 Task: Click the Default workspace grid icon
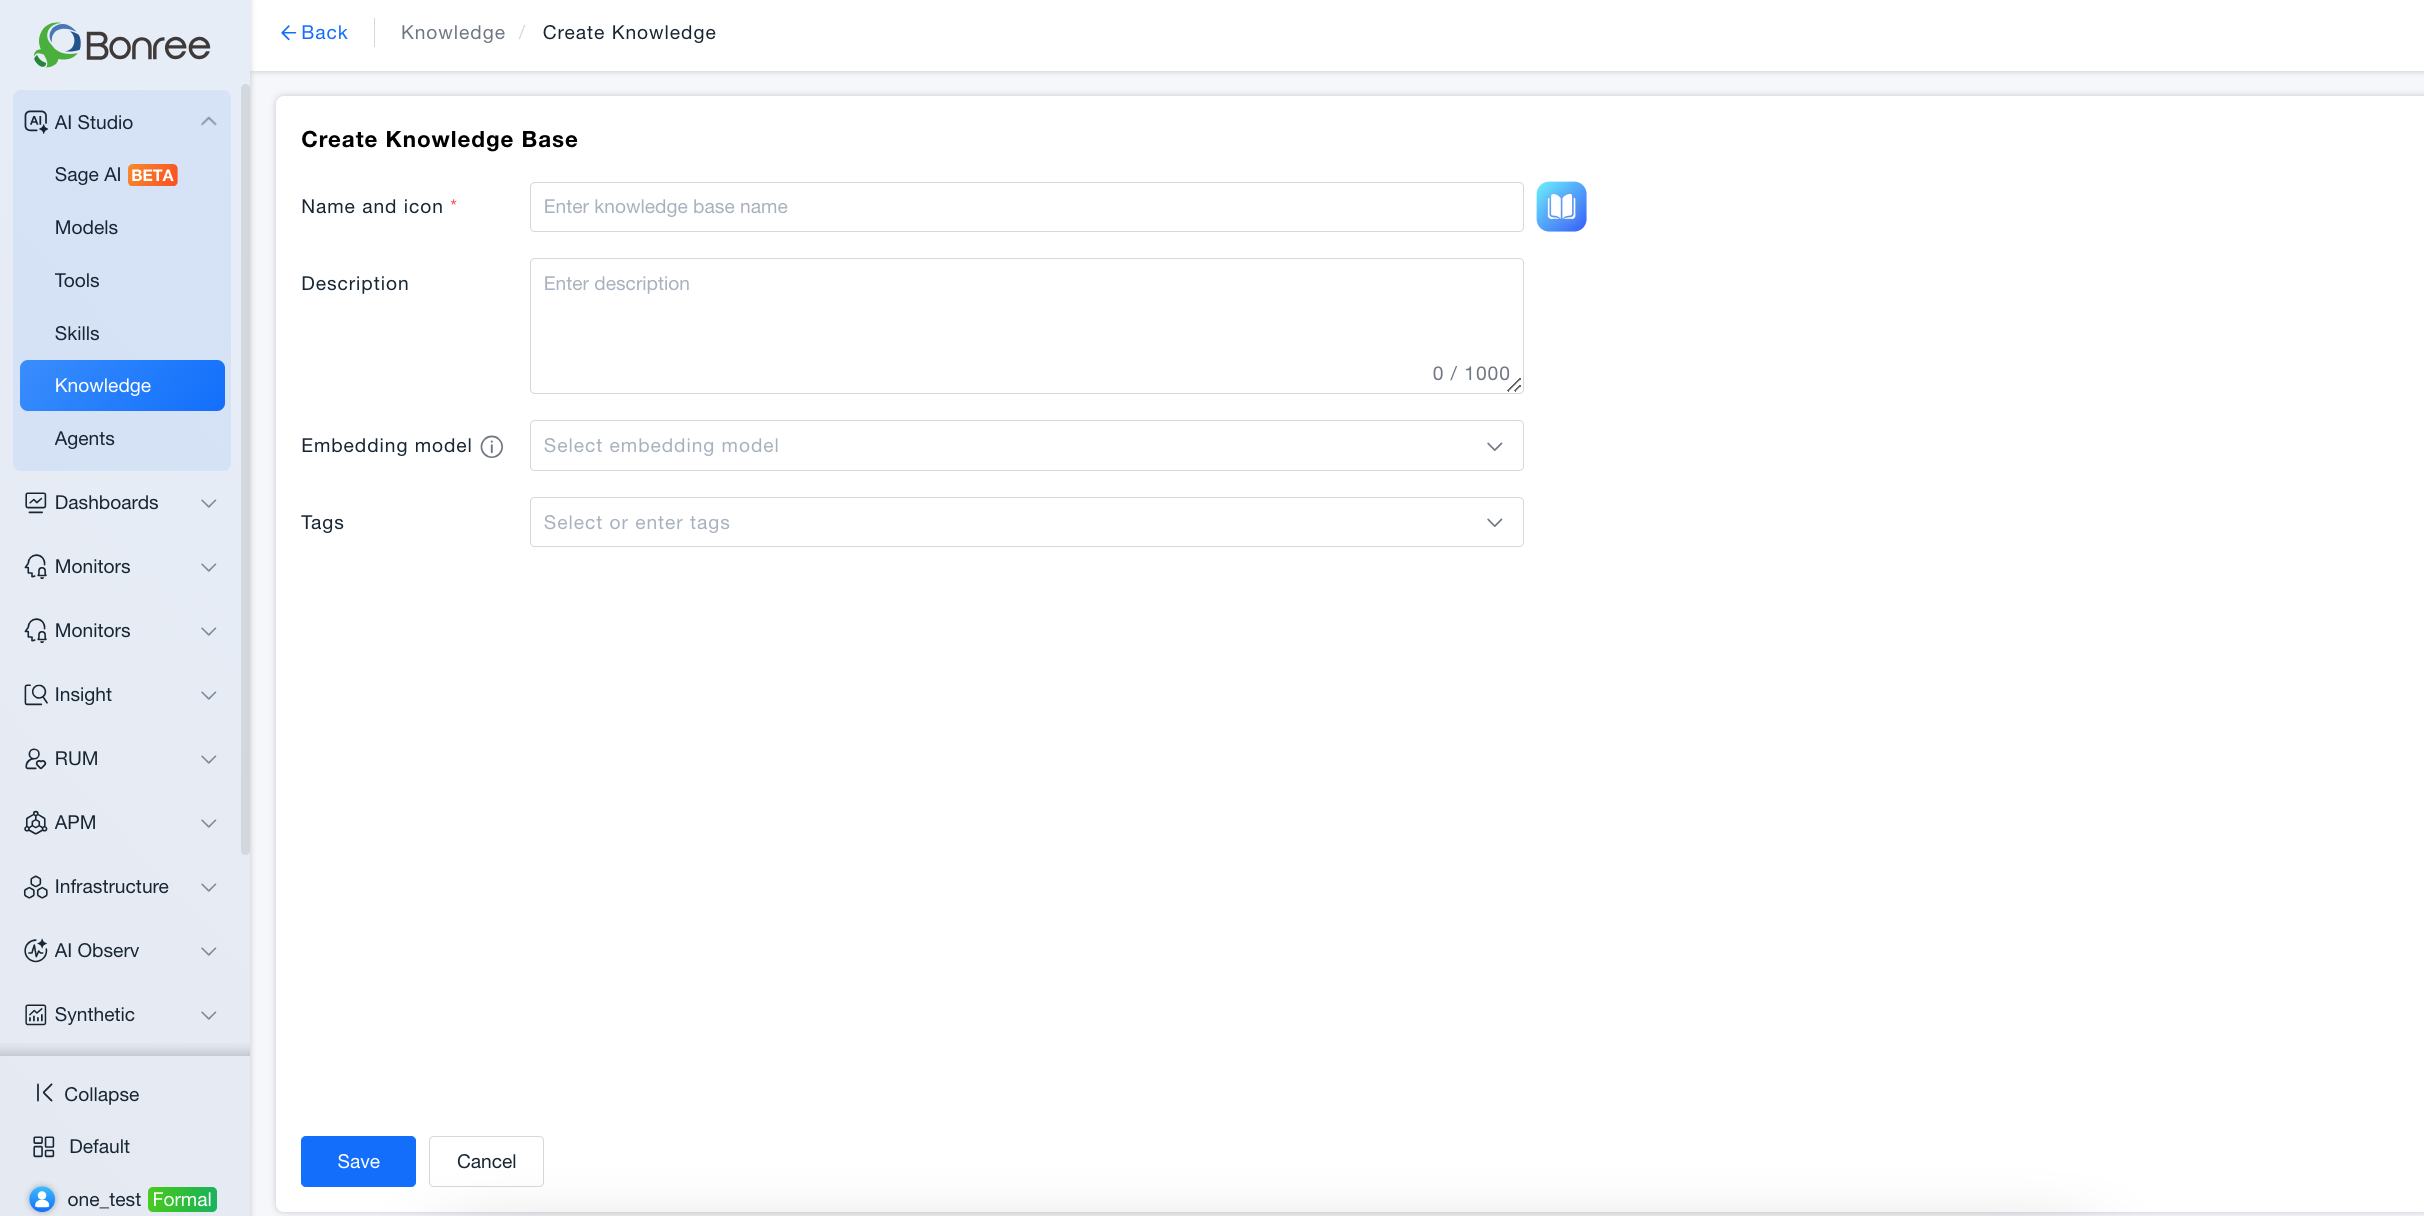tap(44, 1146)
